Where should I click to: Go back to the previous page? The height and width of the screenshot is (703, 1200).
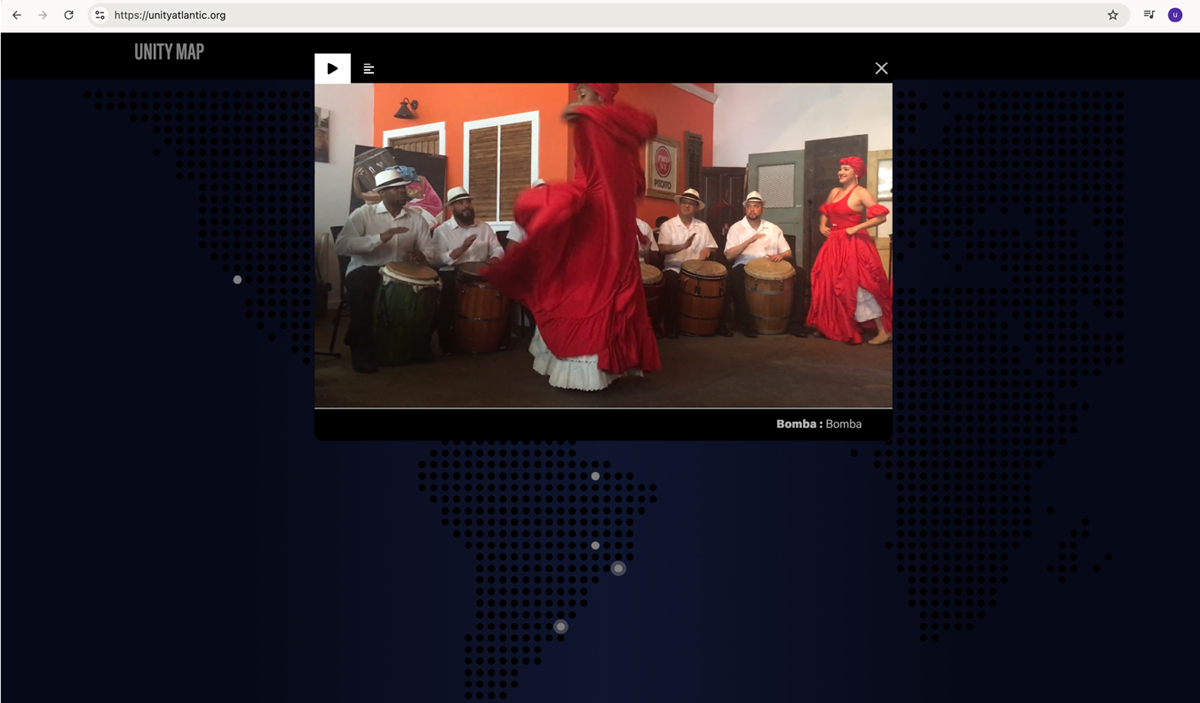coord(17,15)
